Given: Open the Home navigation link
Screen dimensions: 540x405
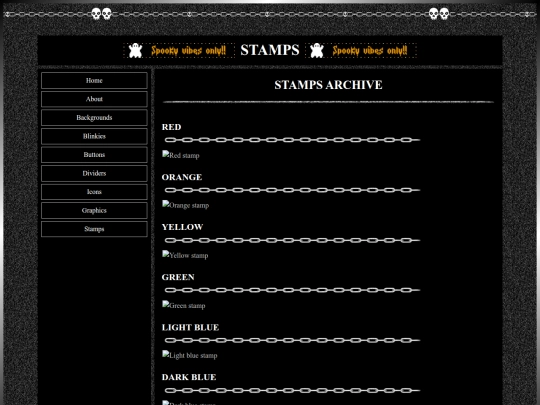Looking at the screenshot, I should point(94,81).
